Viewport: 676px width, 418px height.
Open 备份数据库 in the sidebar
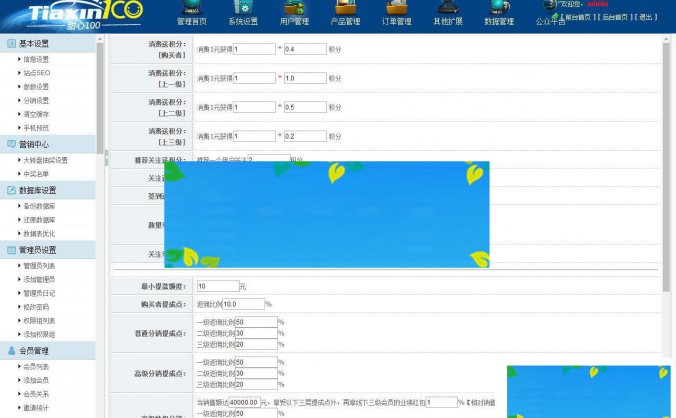coord(39,206)
